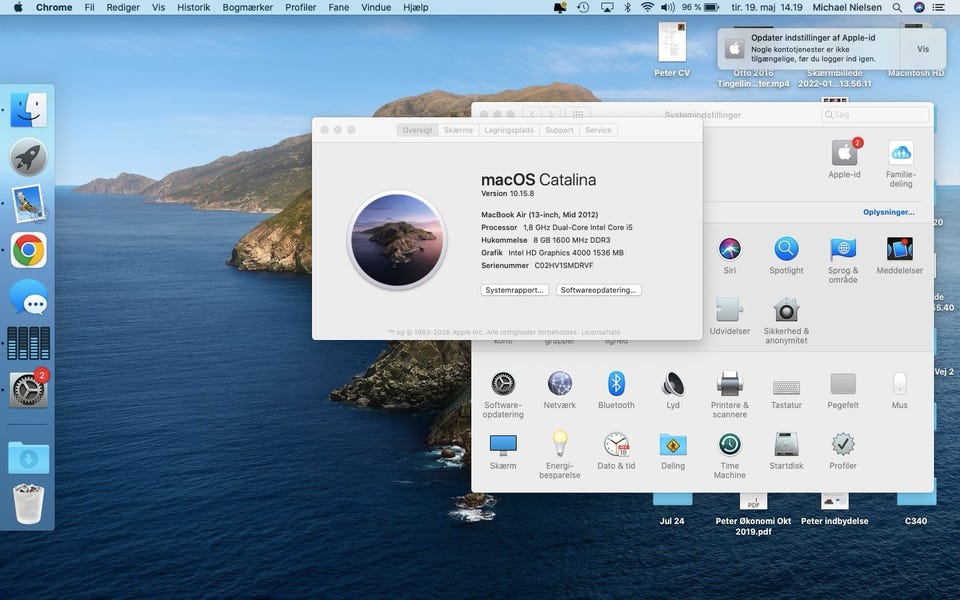
Task: Select Peter Økonomi Okt 2019.pdf on desktop
Action: coord(753,514)
